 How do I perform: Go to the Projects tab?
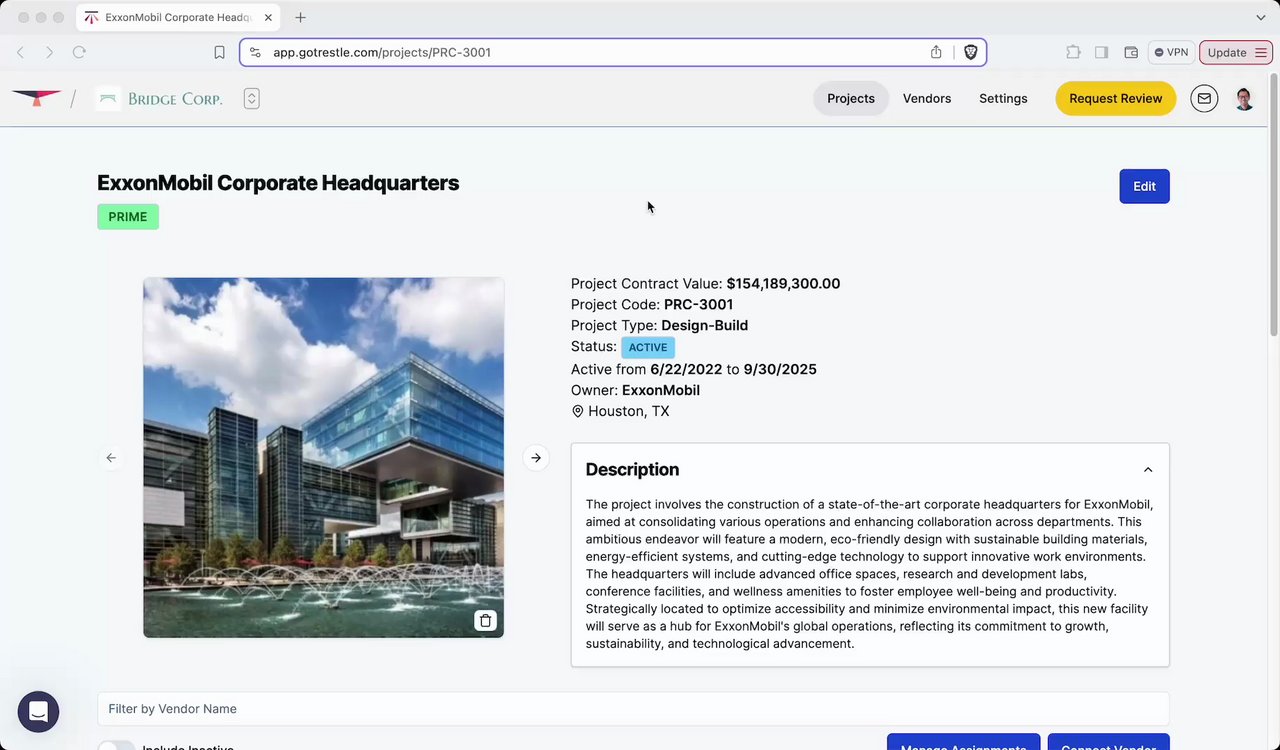point(851,98)
